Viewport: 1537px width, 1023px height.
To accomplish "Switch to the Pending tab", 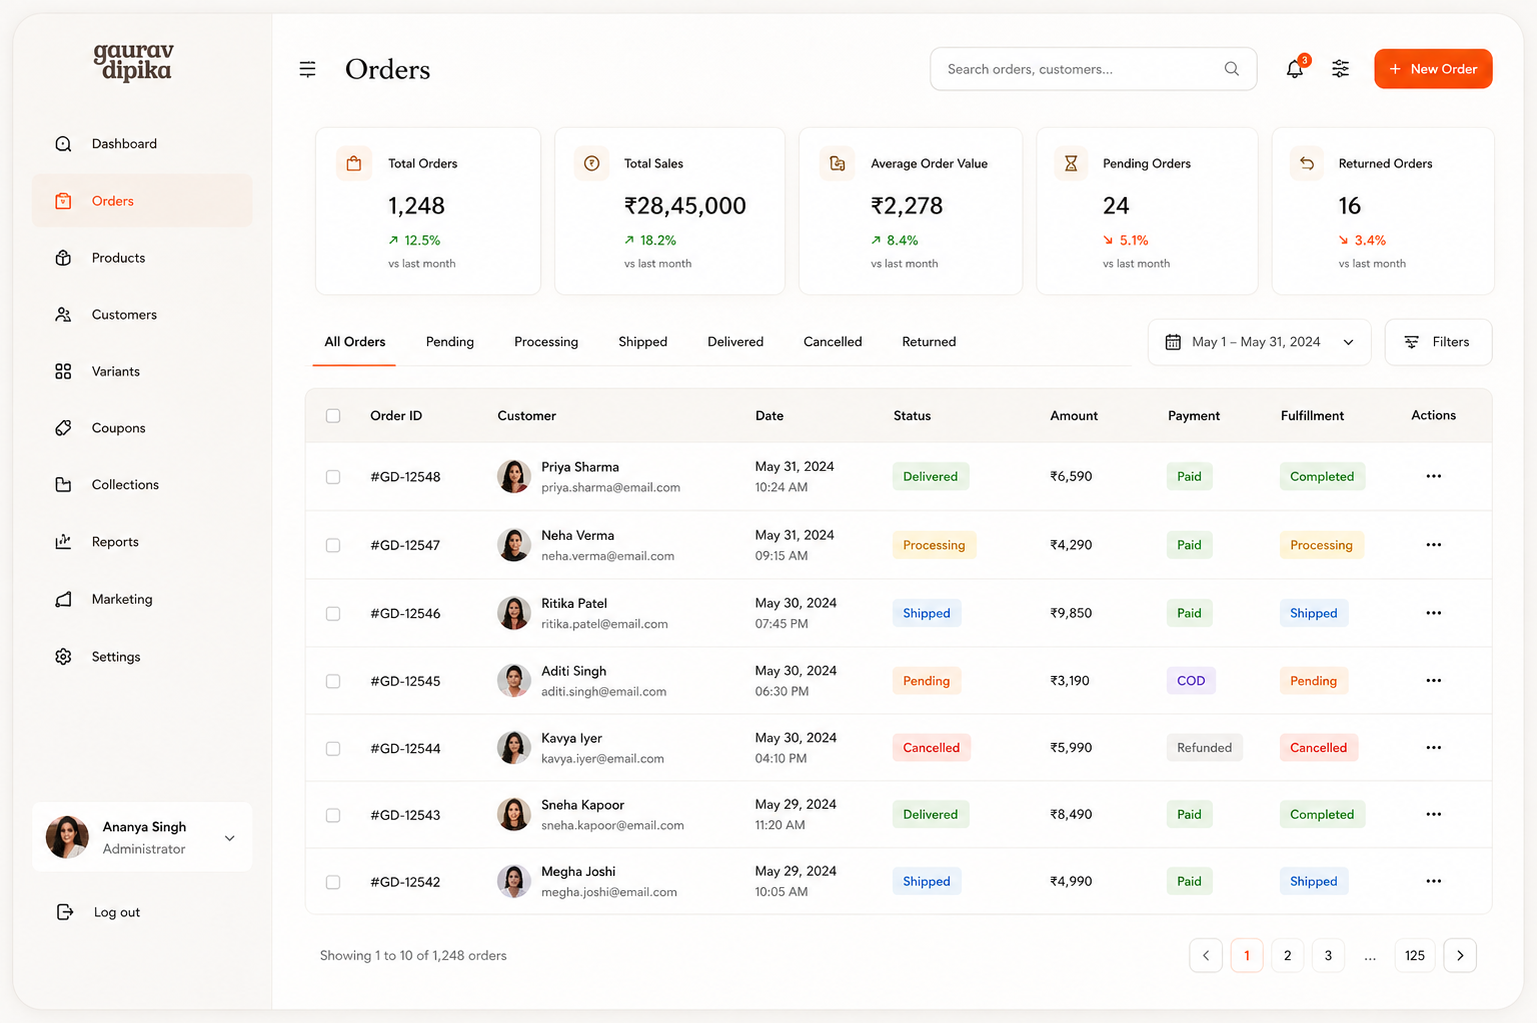I will (x=450, y=342).
